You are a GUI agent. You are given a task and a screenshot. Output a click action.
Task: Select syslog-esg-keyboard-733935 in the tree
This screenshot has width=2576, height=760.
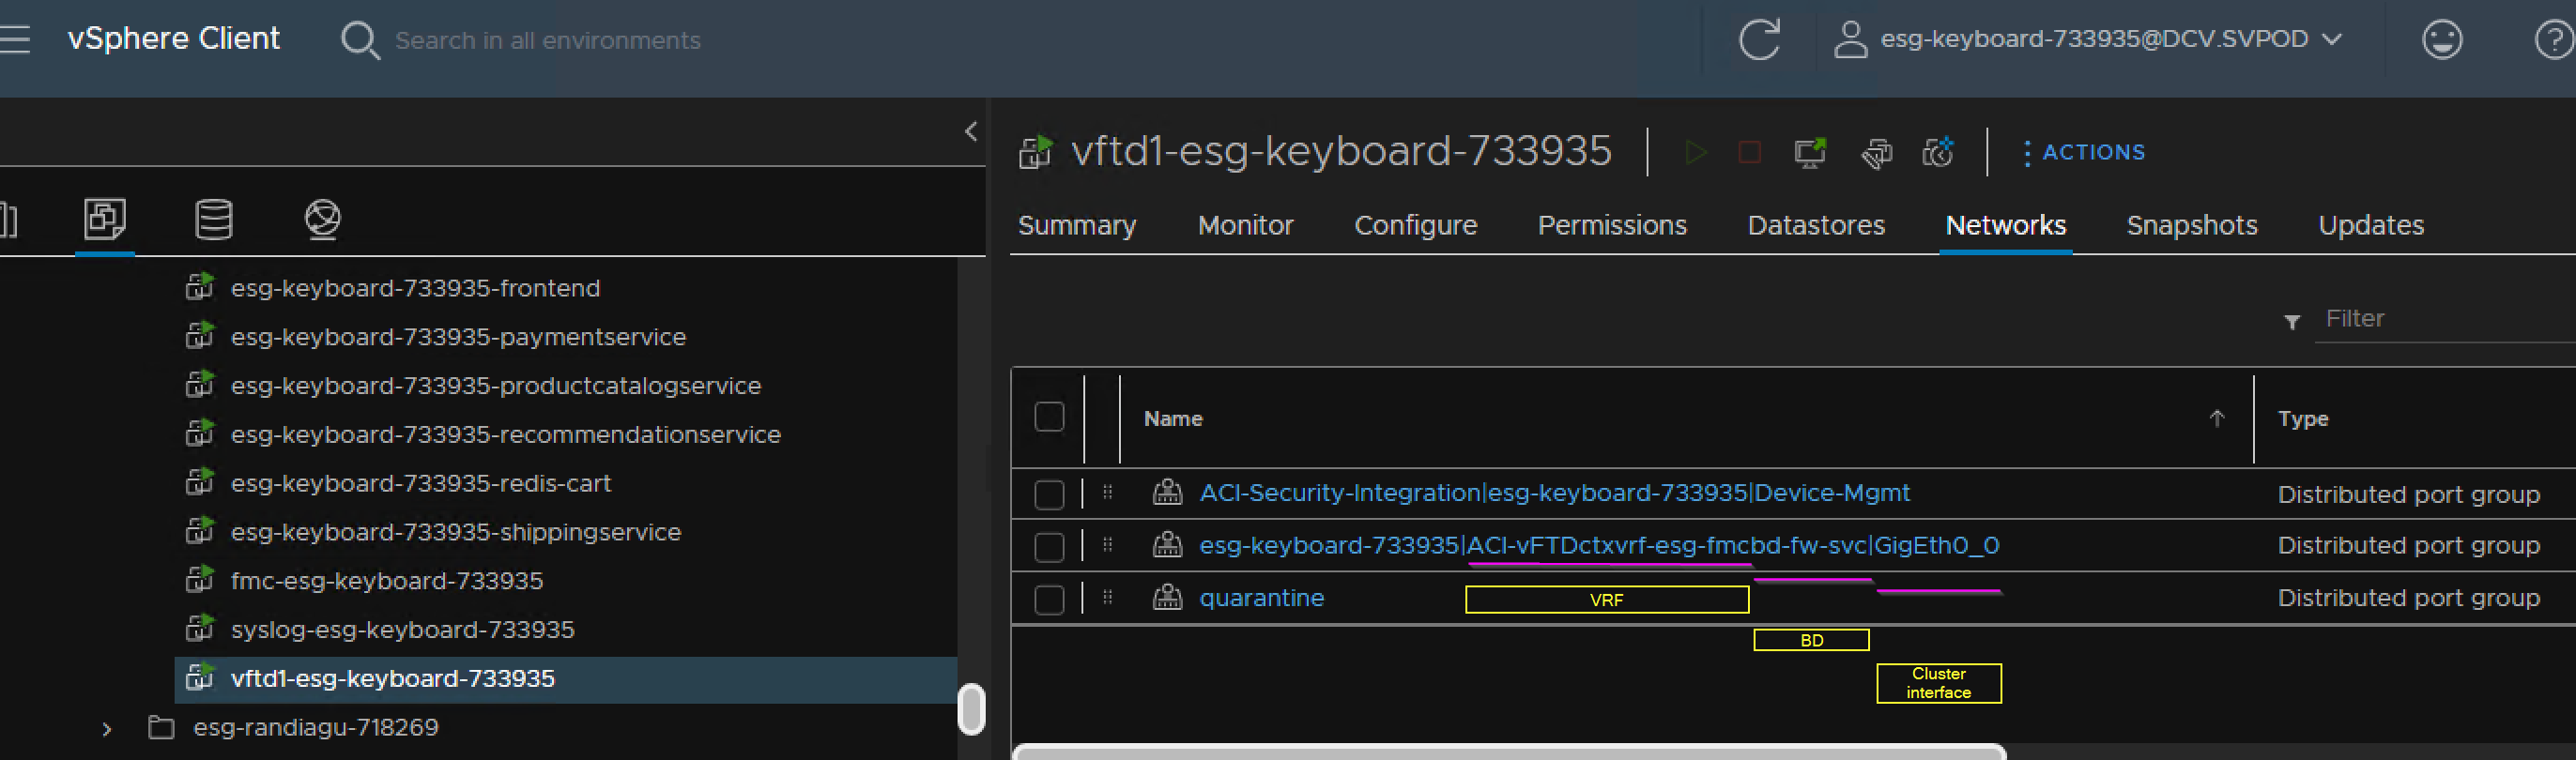click(402, 630)
